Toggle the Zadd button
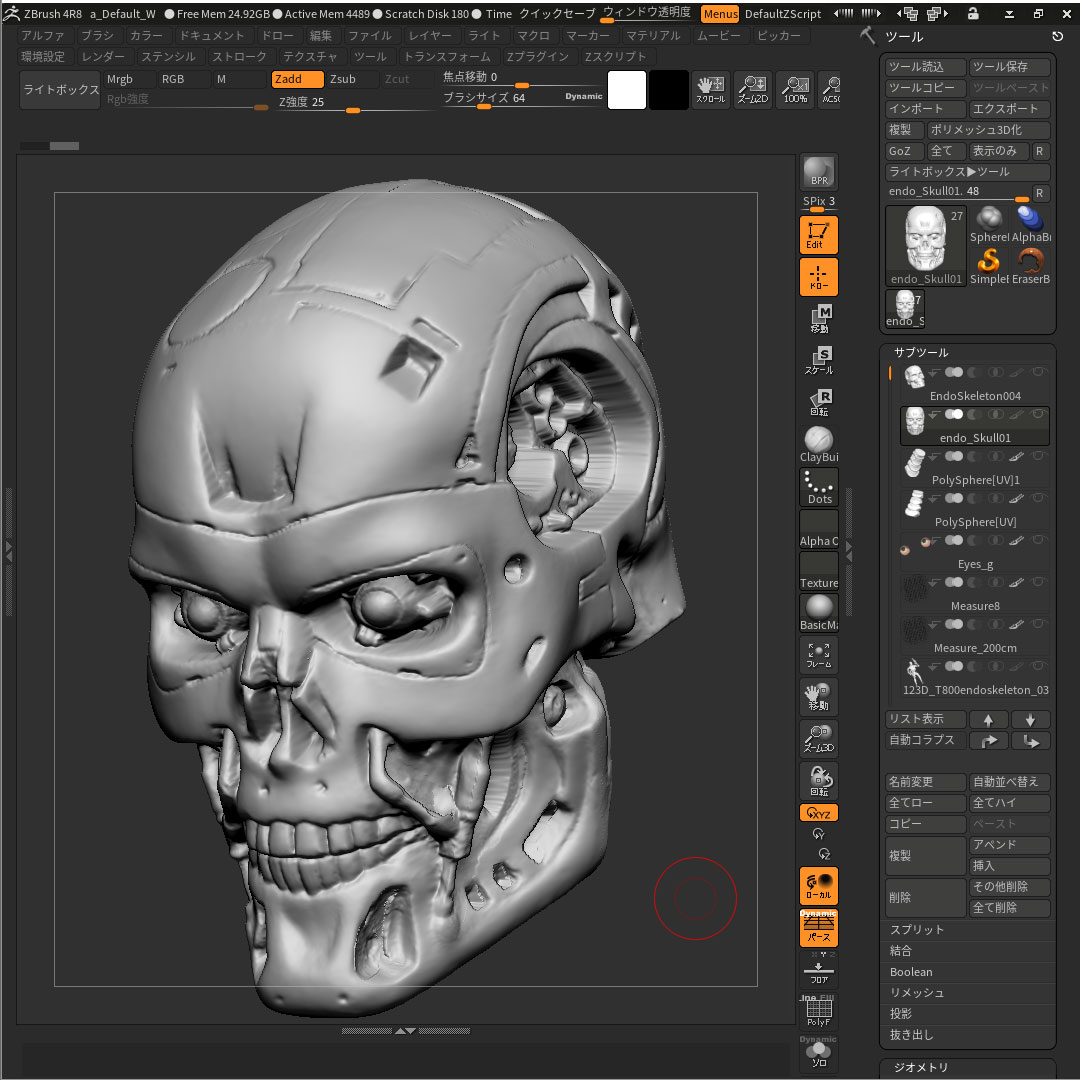Image resolution: width=1080 pixels, height=1080 pixels. pyautogui.click(x=297, y=79)
